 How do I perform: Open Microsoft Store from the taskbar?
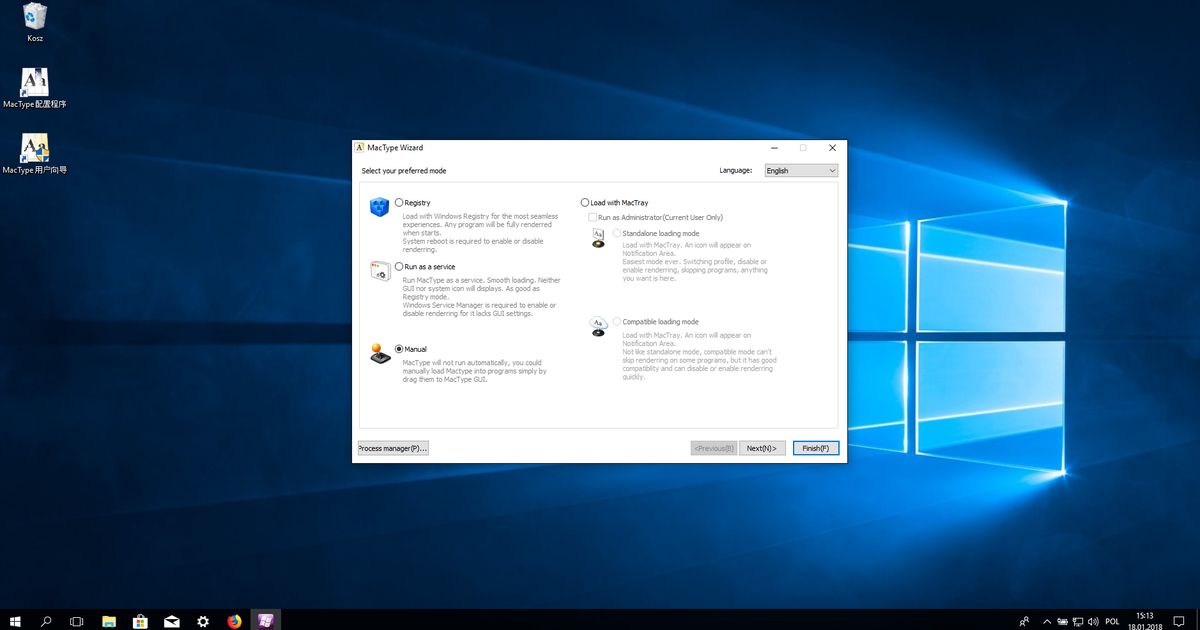click(x=140, y=621)
